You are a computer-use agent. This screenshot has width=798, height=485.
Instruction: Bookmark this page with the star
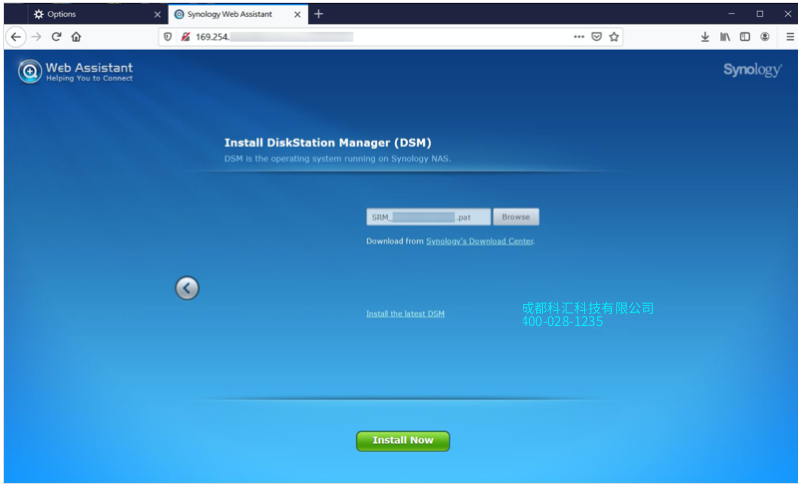click(614, 37)
